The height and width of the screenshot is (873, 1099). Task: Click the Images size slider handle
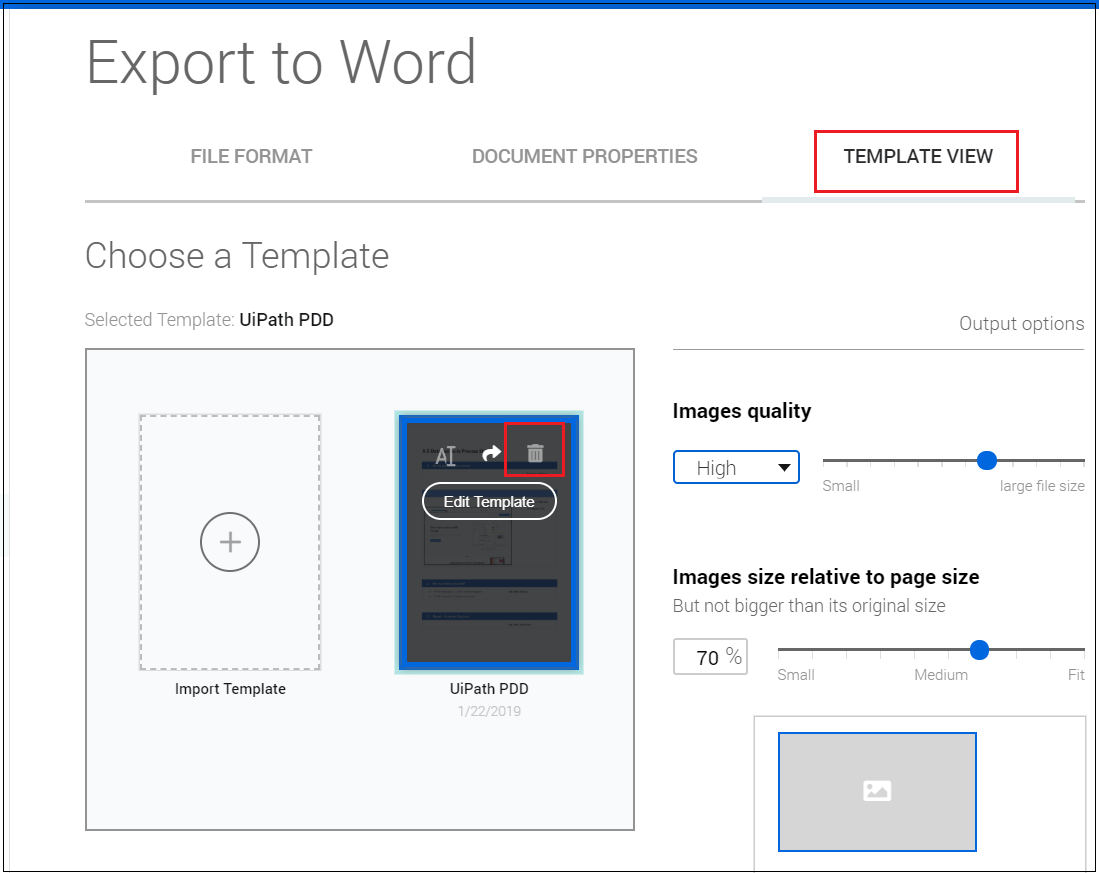pos(979,649)
